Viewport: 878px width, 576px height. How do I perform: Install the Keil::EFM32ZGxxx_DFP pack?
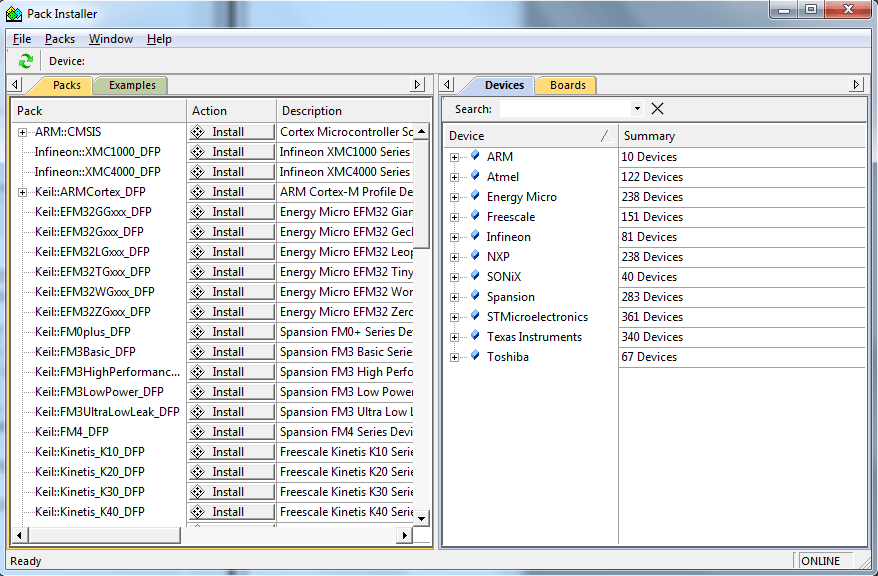coord(231,312)
